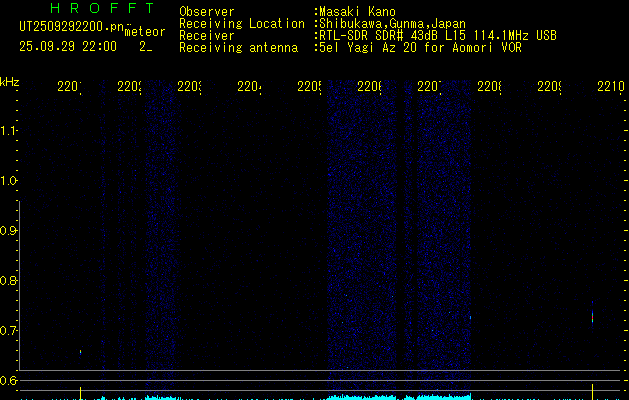Click the 0.8 kHz frequency tick label
Screen dimensions: 629x400
coord(8,280)
